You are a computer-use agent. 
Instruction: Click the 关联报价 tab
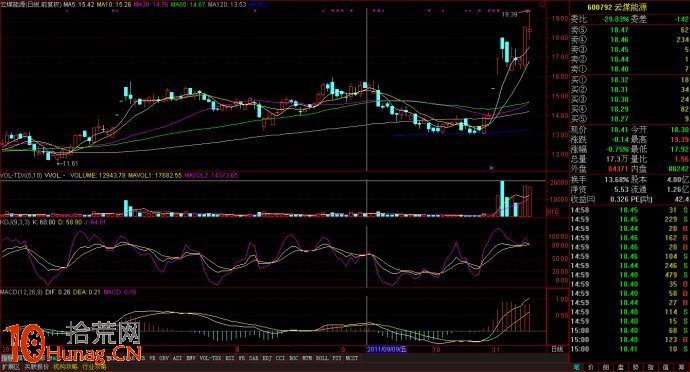pos(37,367)
